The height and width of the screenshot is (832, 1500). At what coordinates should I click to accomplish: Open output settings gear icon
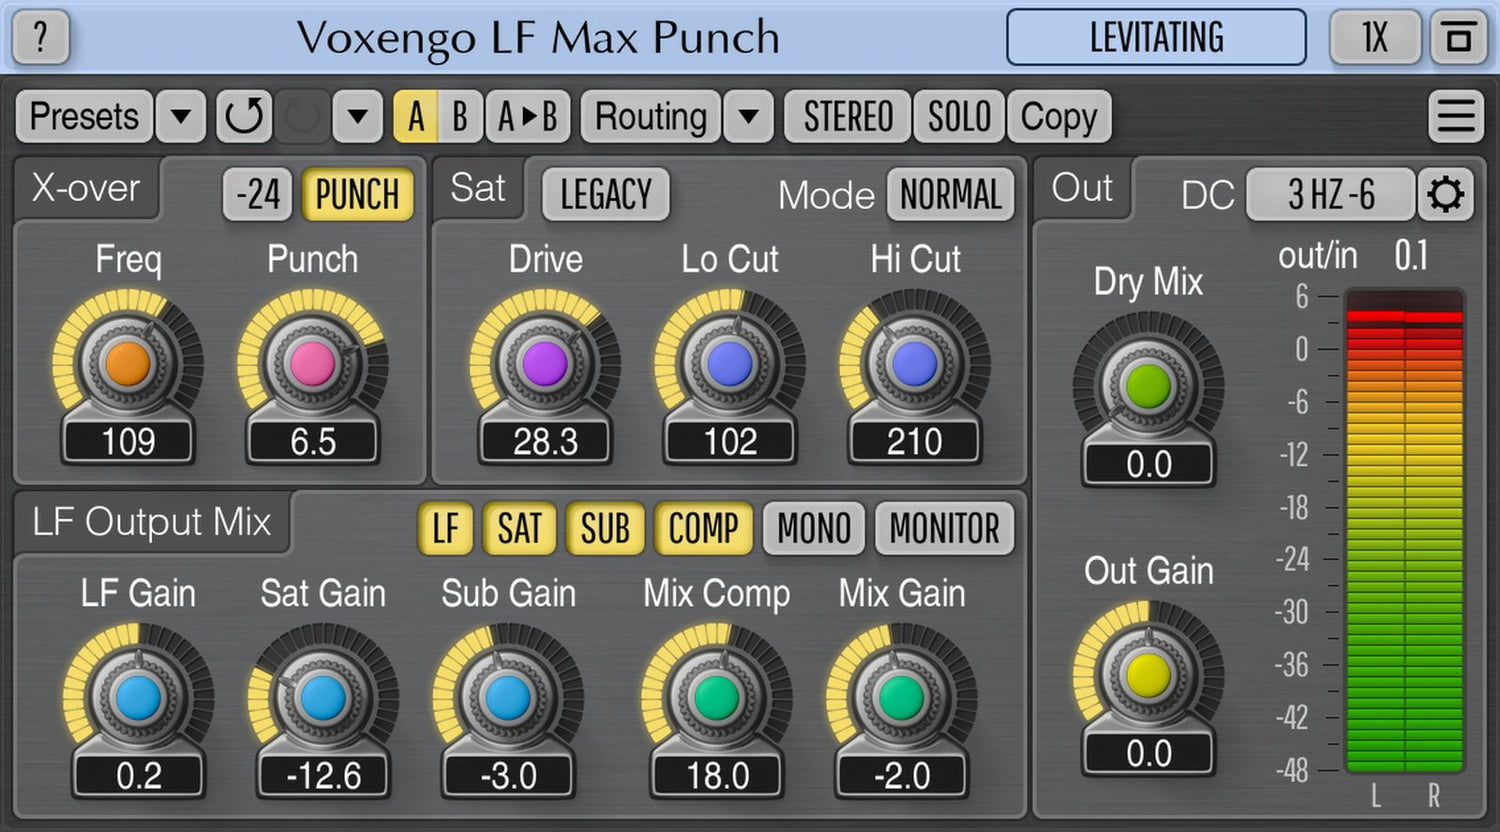1446,194
